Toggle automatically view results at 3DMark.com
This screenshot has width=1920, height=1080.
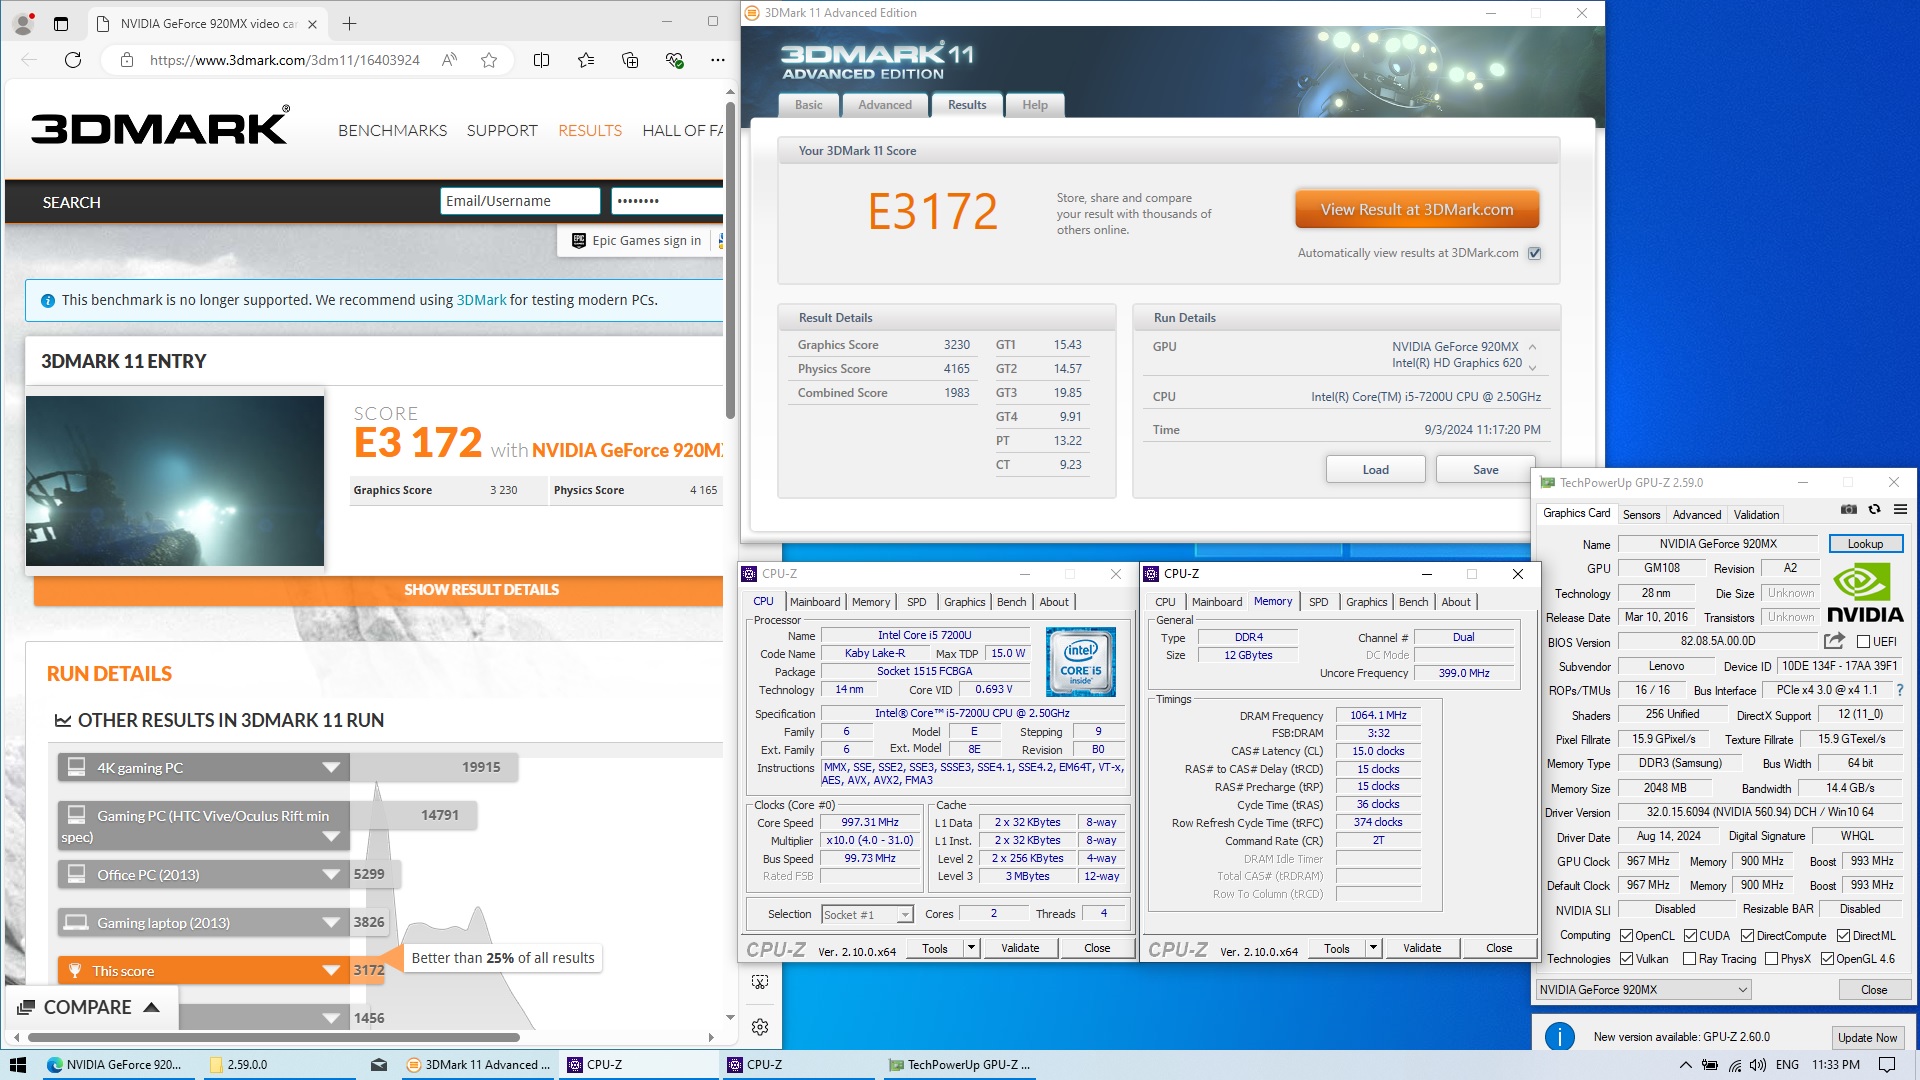1534,253
